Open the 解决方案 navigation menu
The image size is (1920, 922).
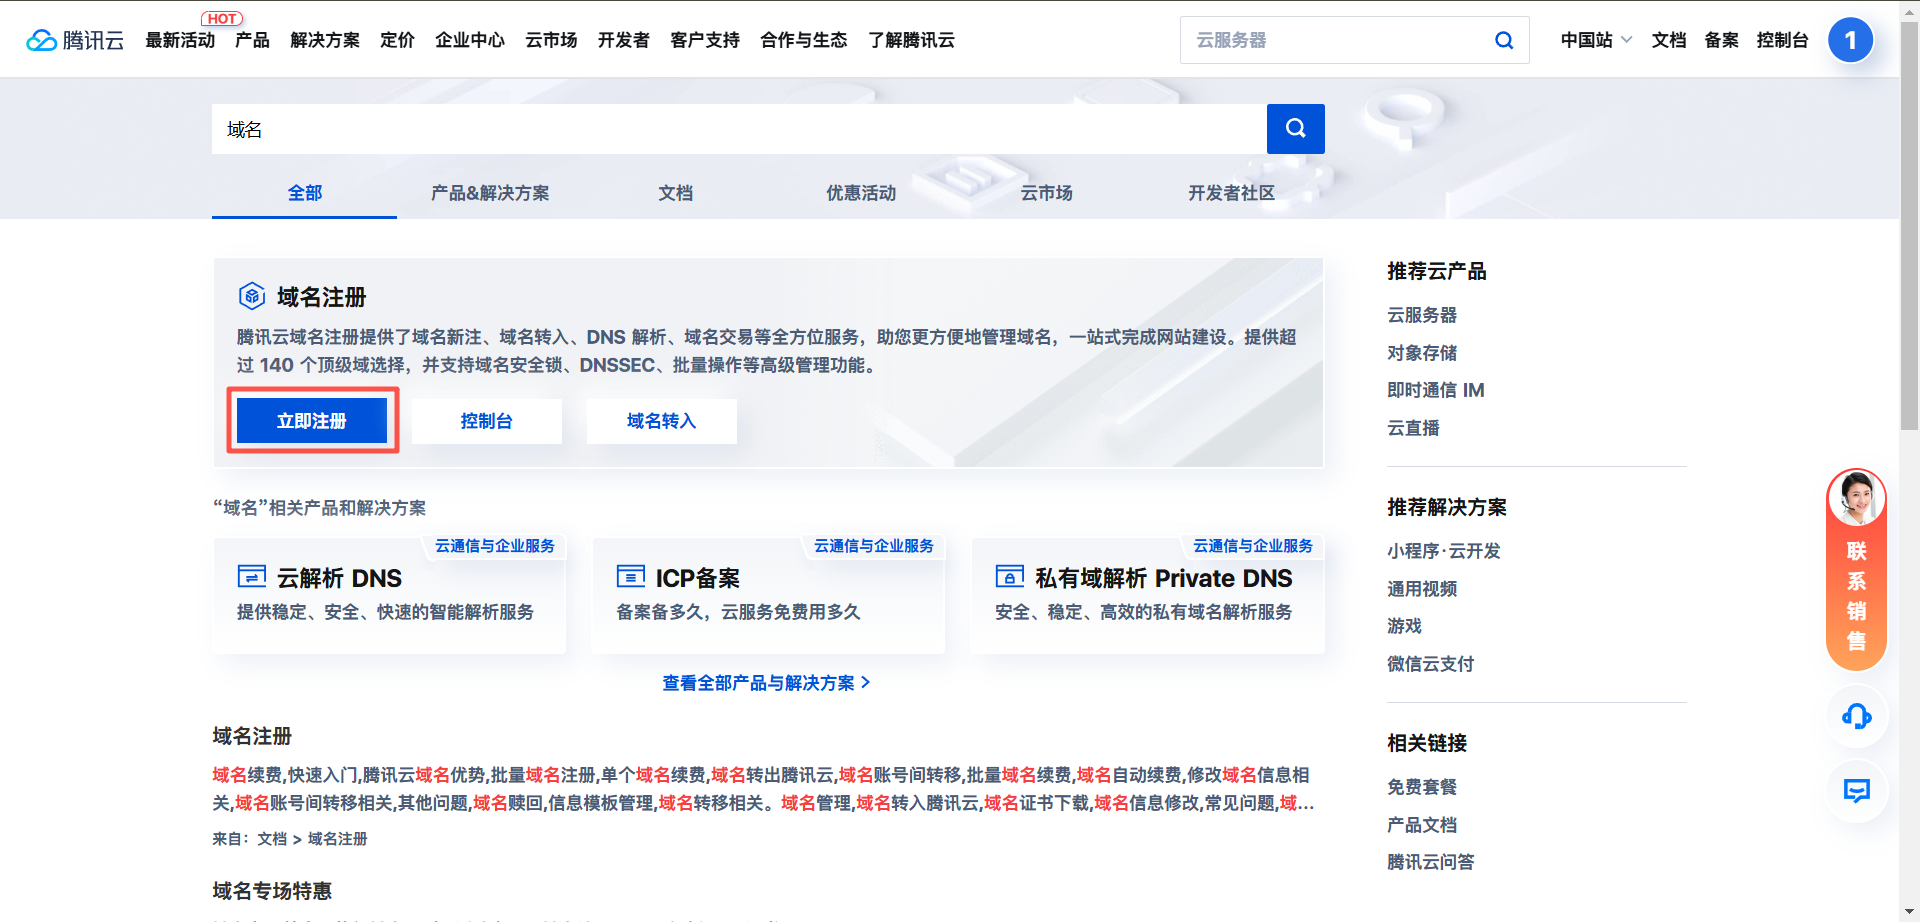click(x=325, y=40)
